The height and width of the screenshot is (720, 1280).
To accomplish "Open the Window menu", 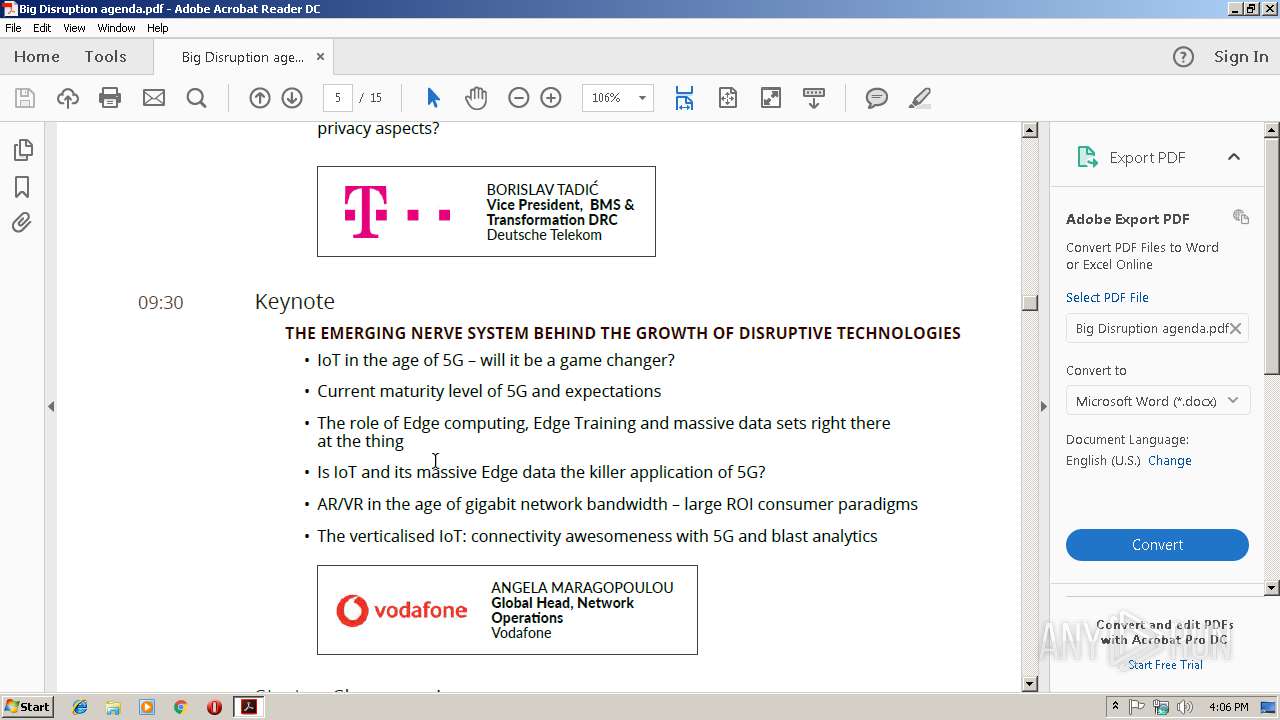I will click(116, 28).
